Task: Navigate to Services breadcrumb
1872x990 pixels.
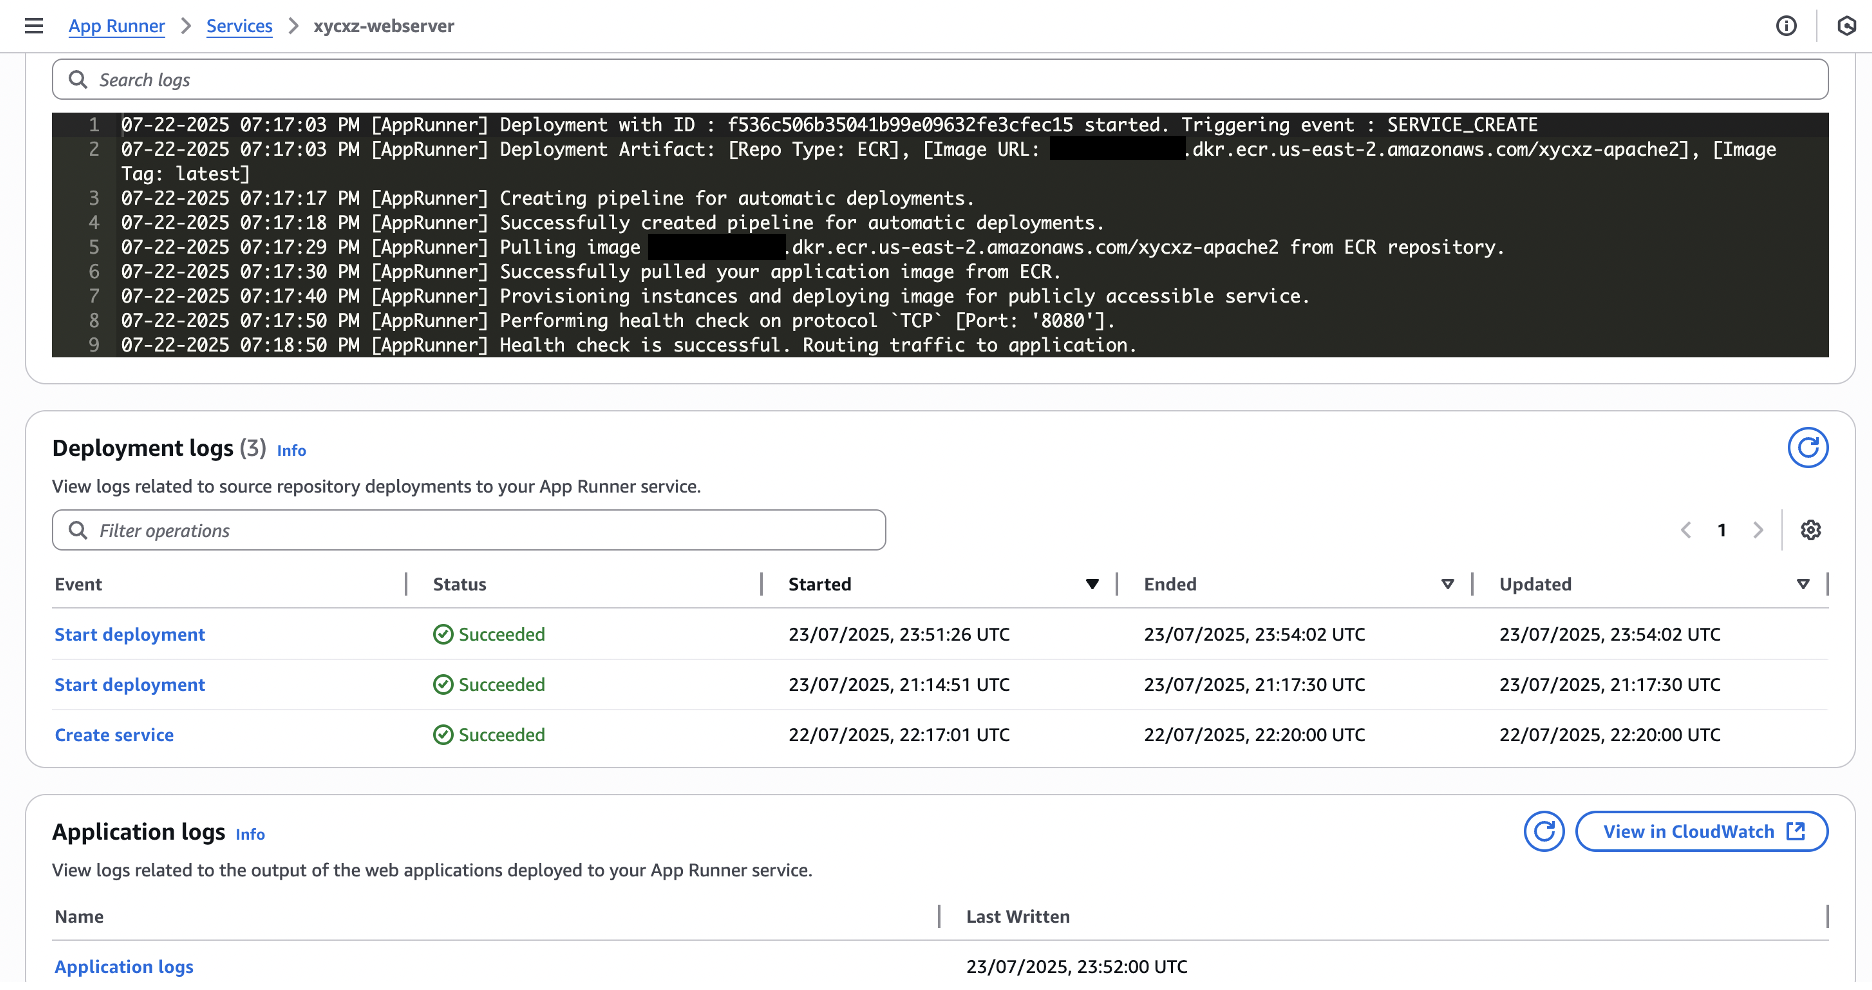Action: [x=239, y=26]
